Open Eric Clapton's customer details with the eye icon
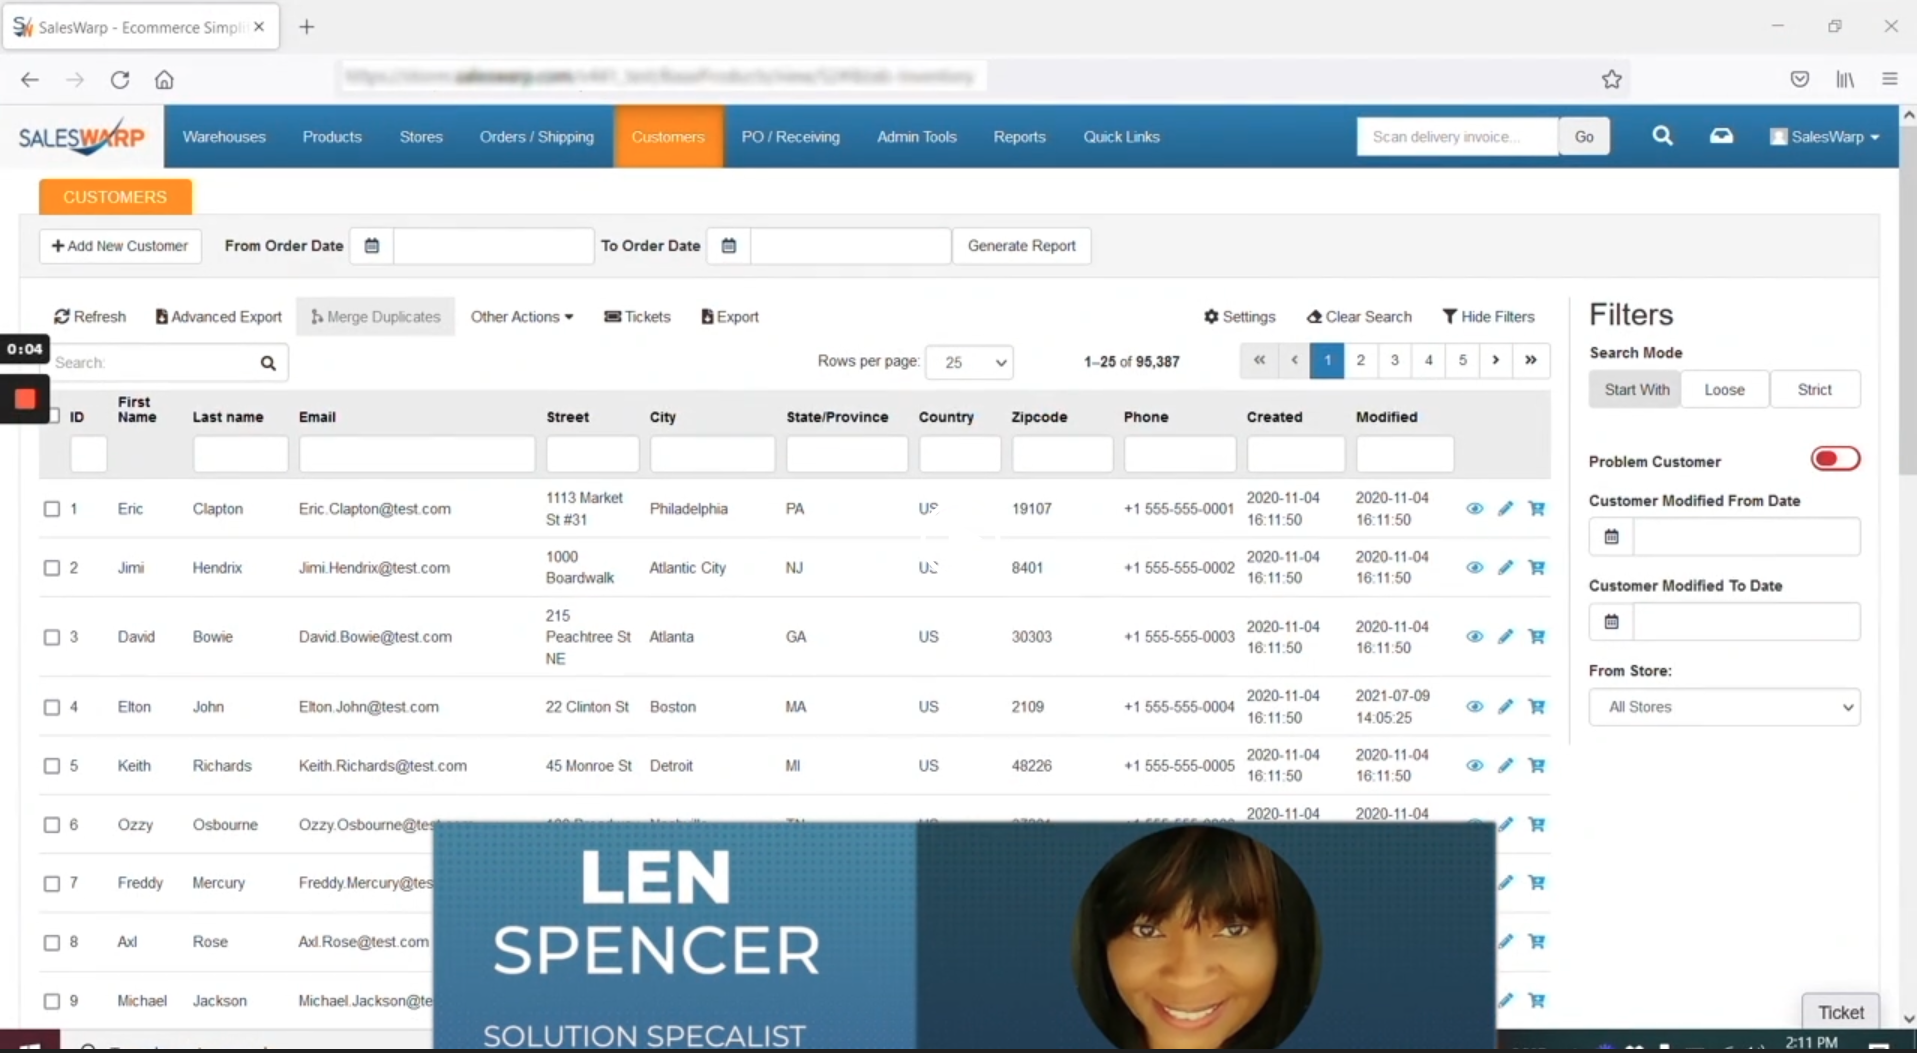This screenshot has height=1053, width=1917. point(1474,509)
